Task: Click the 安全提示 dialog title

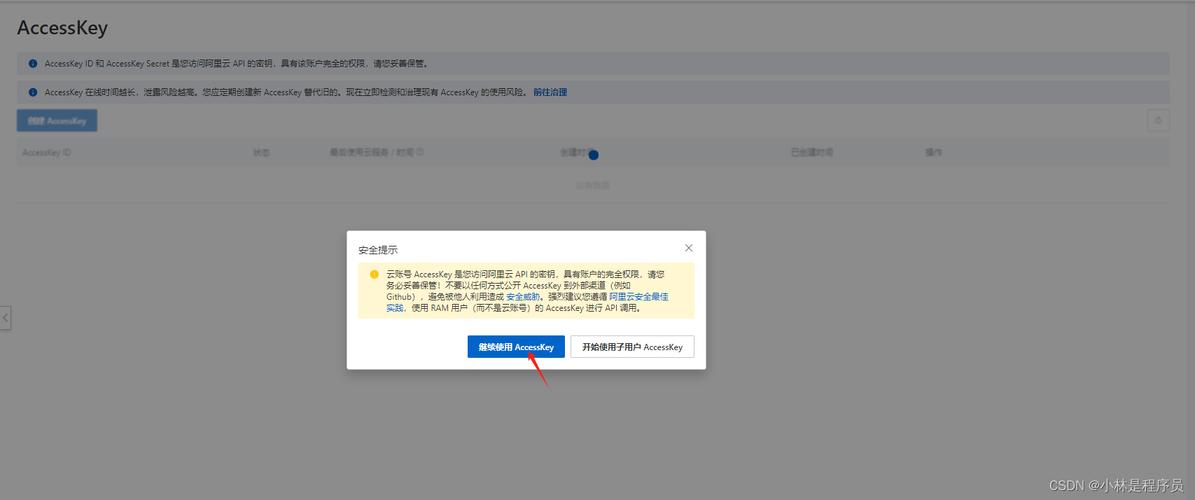Action: click(378, 249)
